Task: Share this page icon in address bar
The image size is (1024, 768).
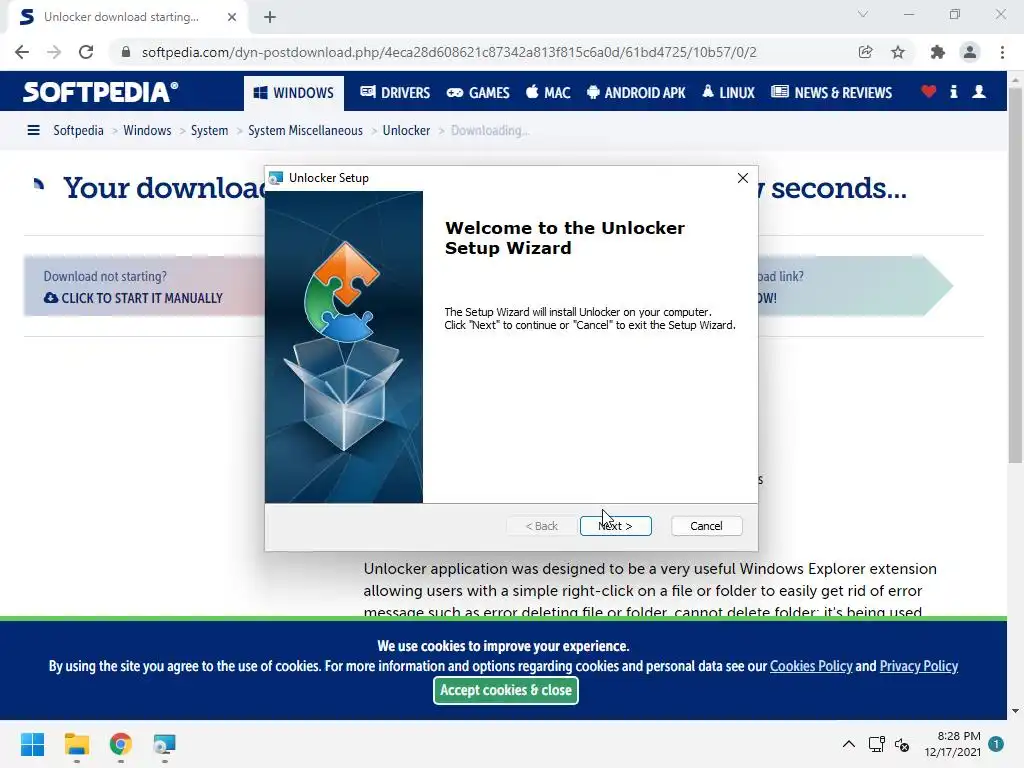Action: click(865, 52)
